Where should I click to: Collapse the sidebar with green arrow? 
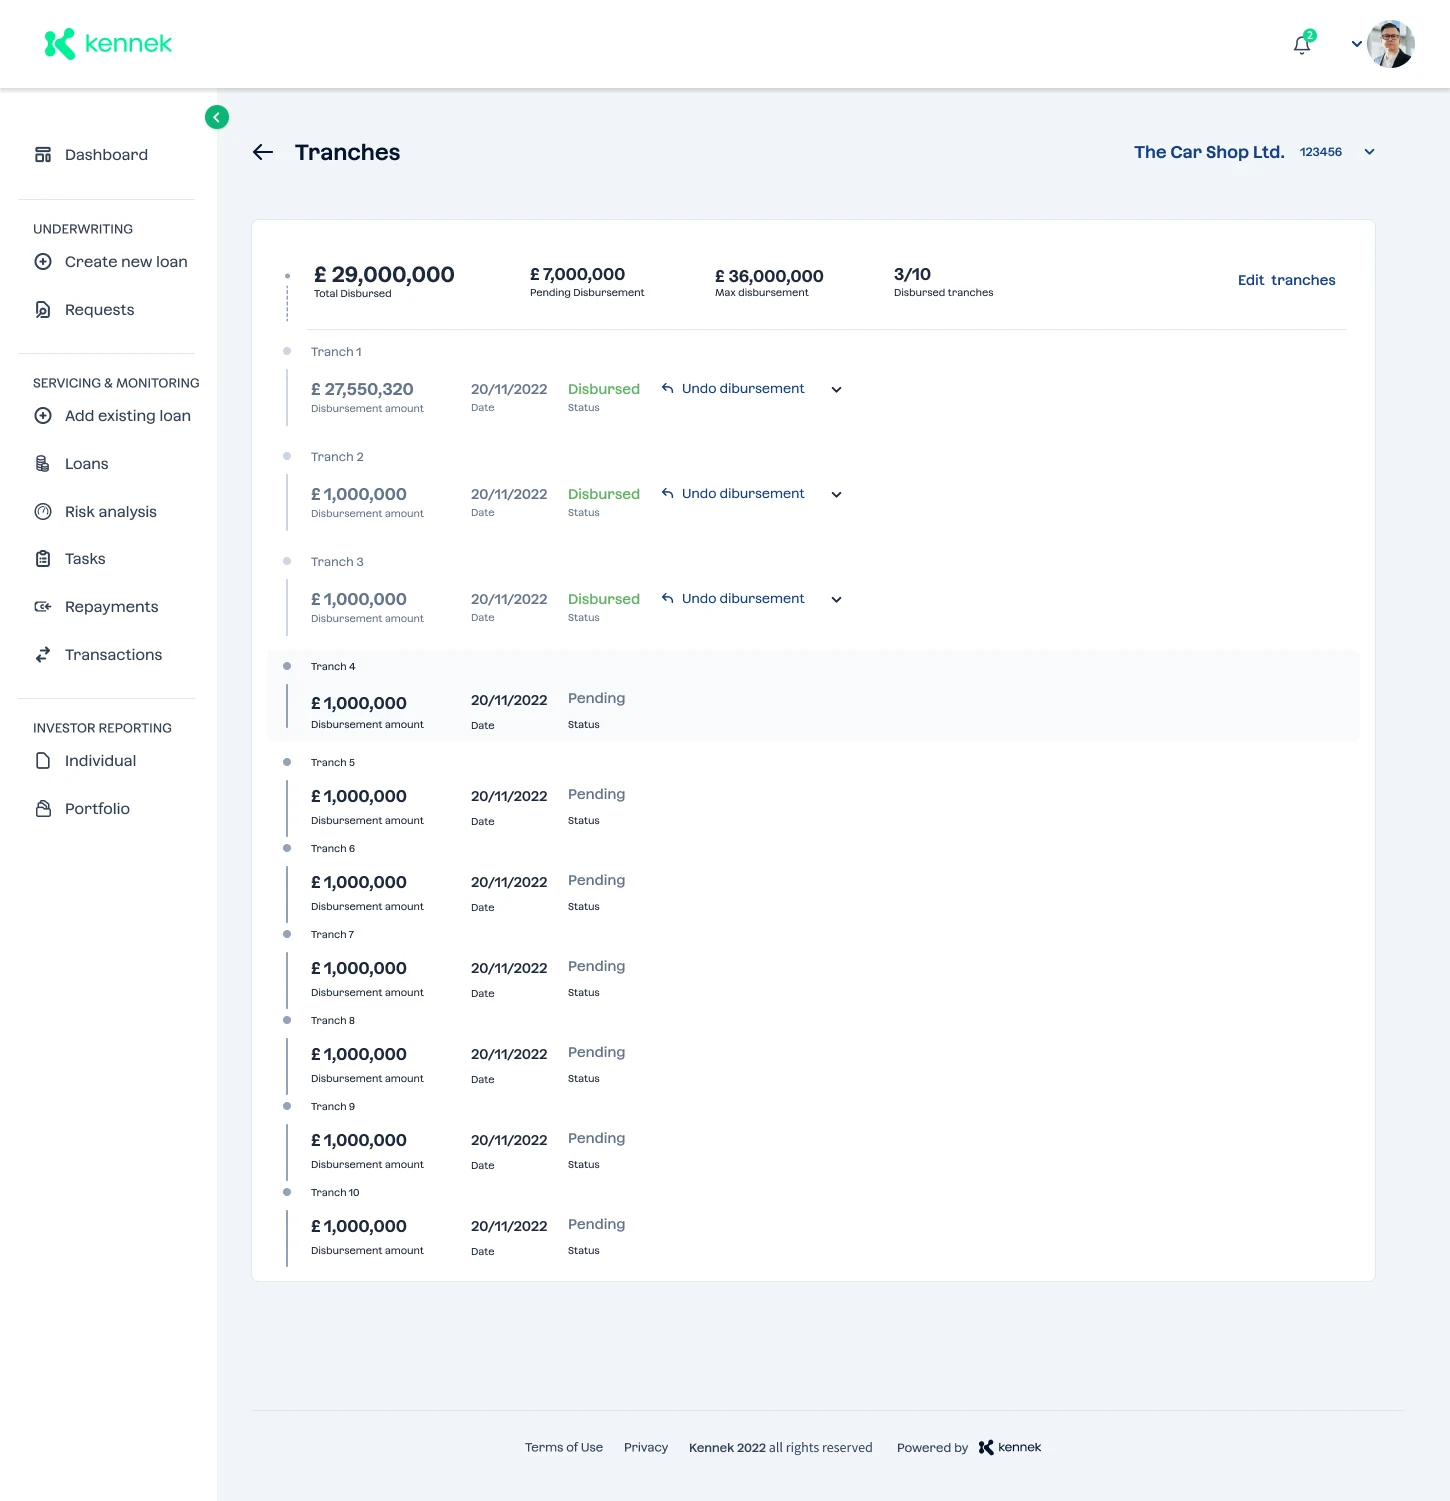tap(217, 117)
